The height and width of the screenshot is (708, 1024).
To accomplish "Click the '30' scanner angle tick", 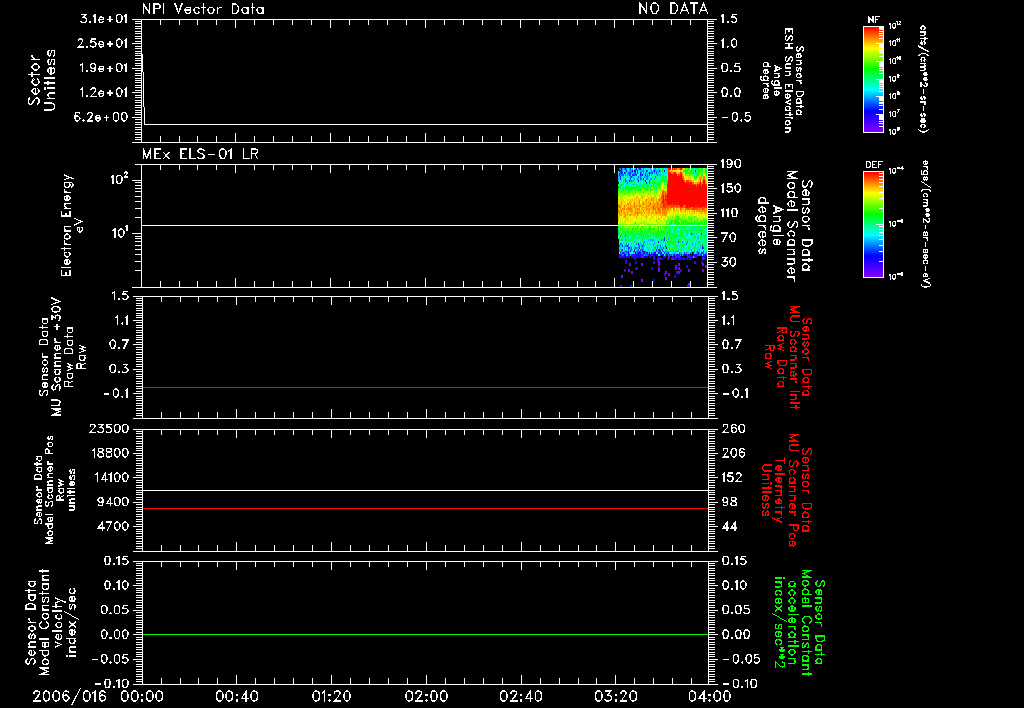I will [x=729, y=262].
